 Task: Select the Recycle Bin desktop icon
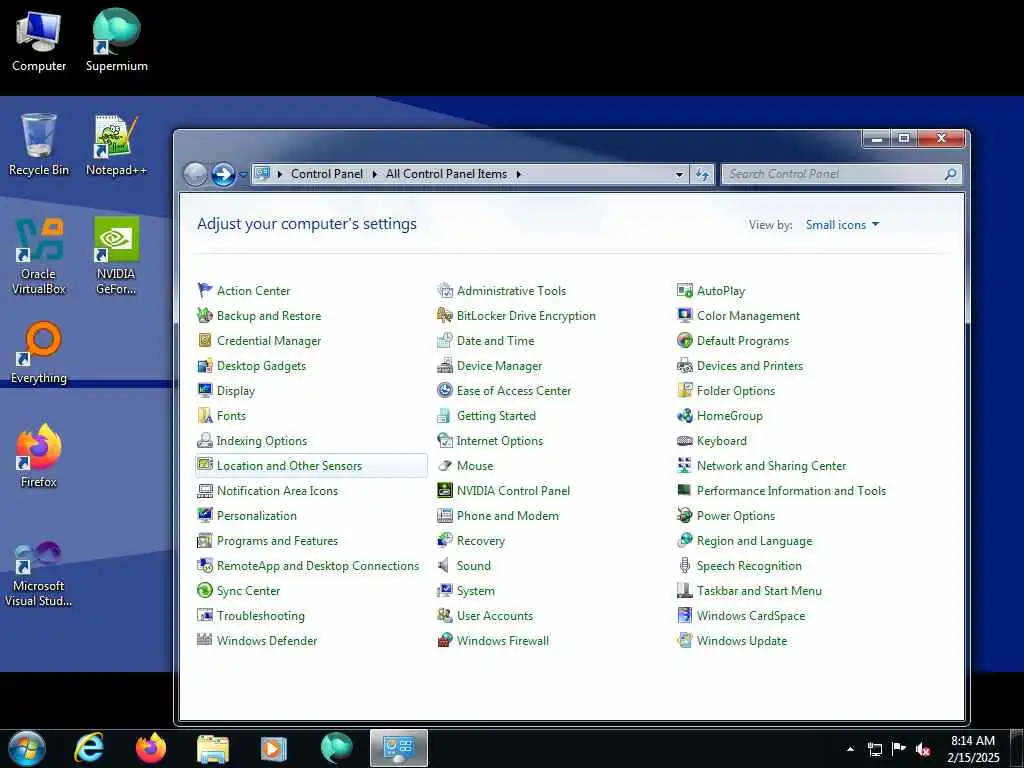point(39,145)
